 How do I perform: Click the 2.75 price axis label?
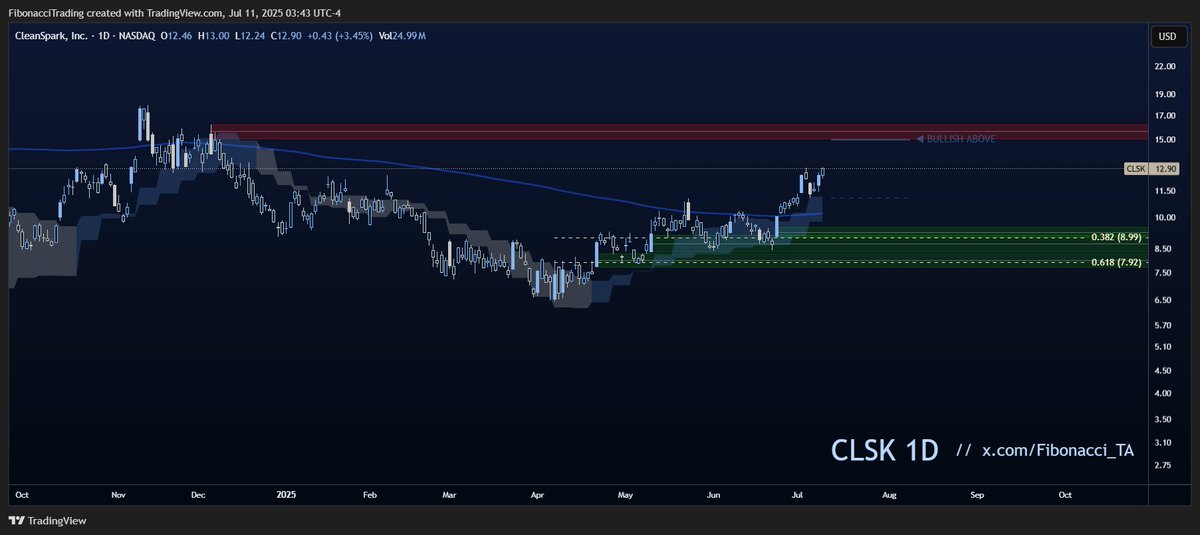[1164, 465]
